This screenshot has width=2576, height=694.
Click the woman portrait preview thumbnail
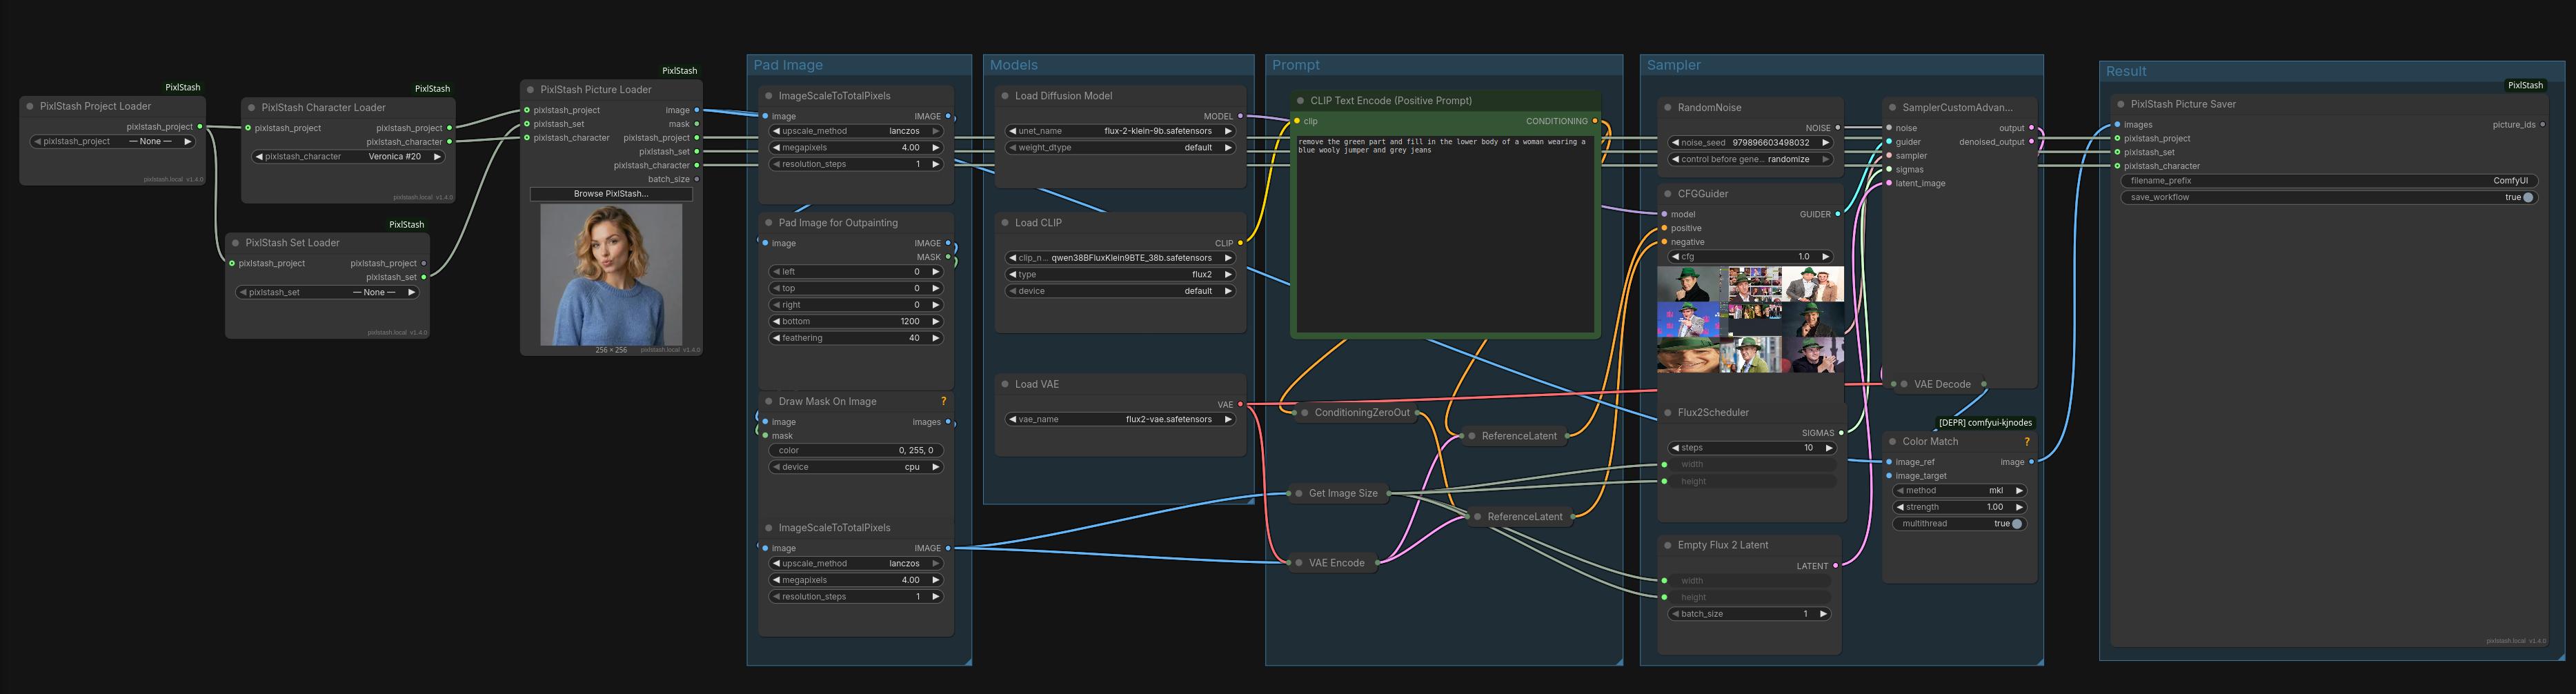pos(611,275)
